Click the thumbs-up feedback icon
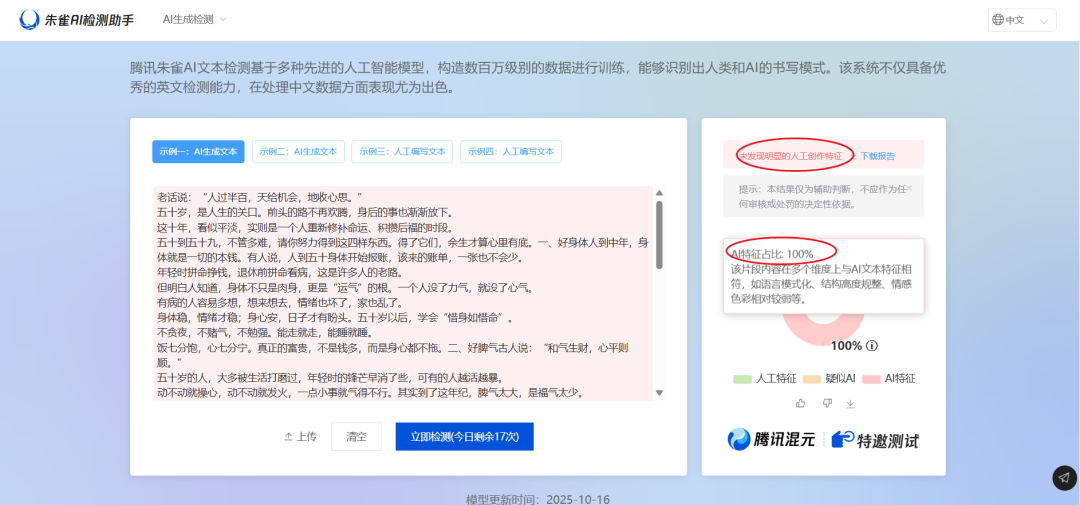Viewport: 1080px width, 505px height. [800, 402]
